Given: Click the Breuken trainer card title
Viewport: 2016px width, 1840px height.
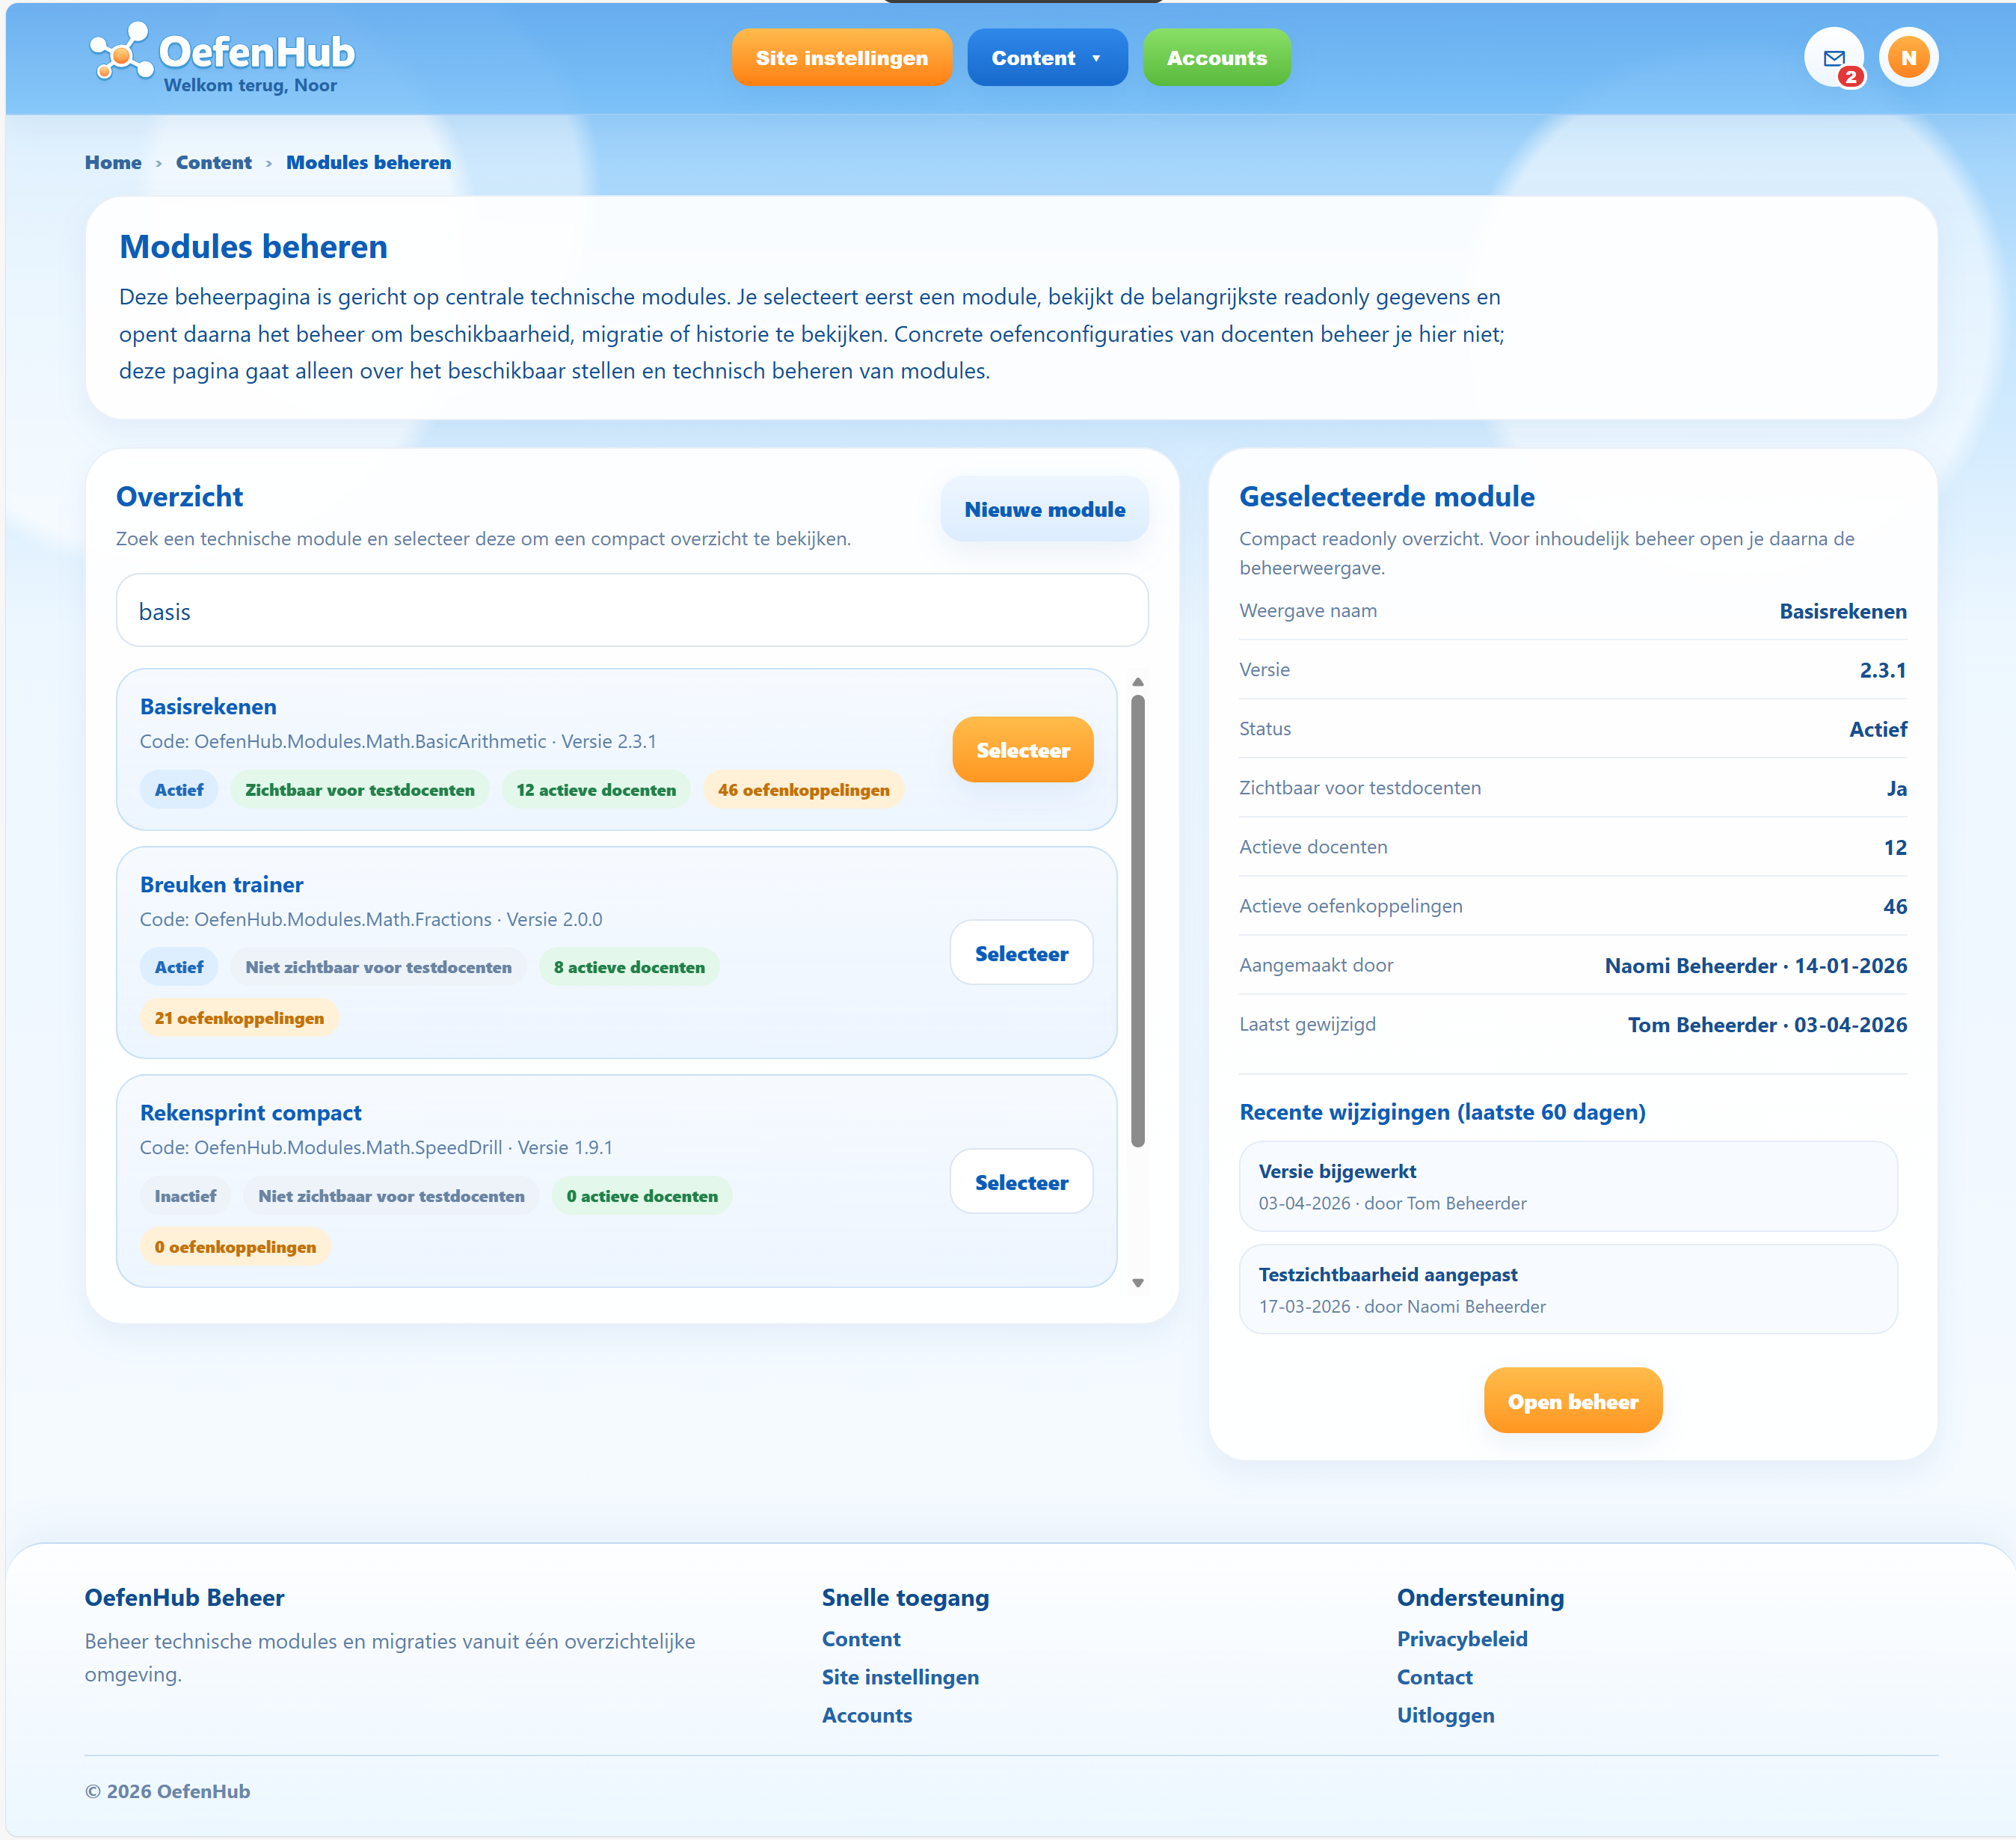Looking at the screenshot, I should [x=221, y=885].
